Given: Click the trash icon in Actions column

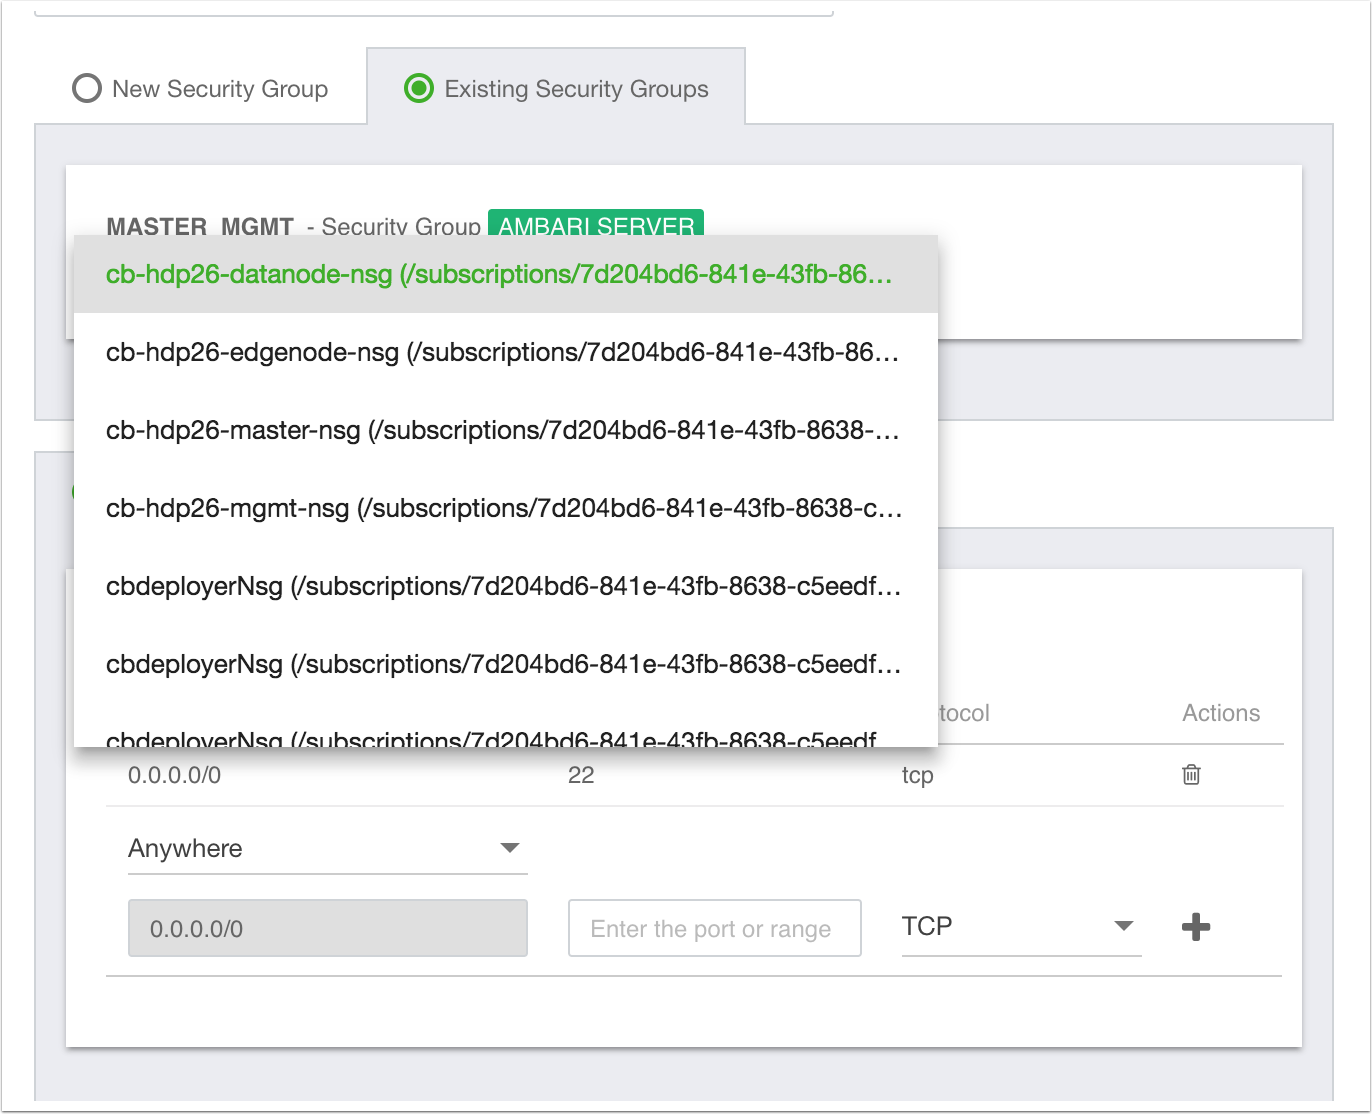Looking at the screenshot, I should [x=1190, y=775].
